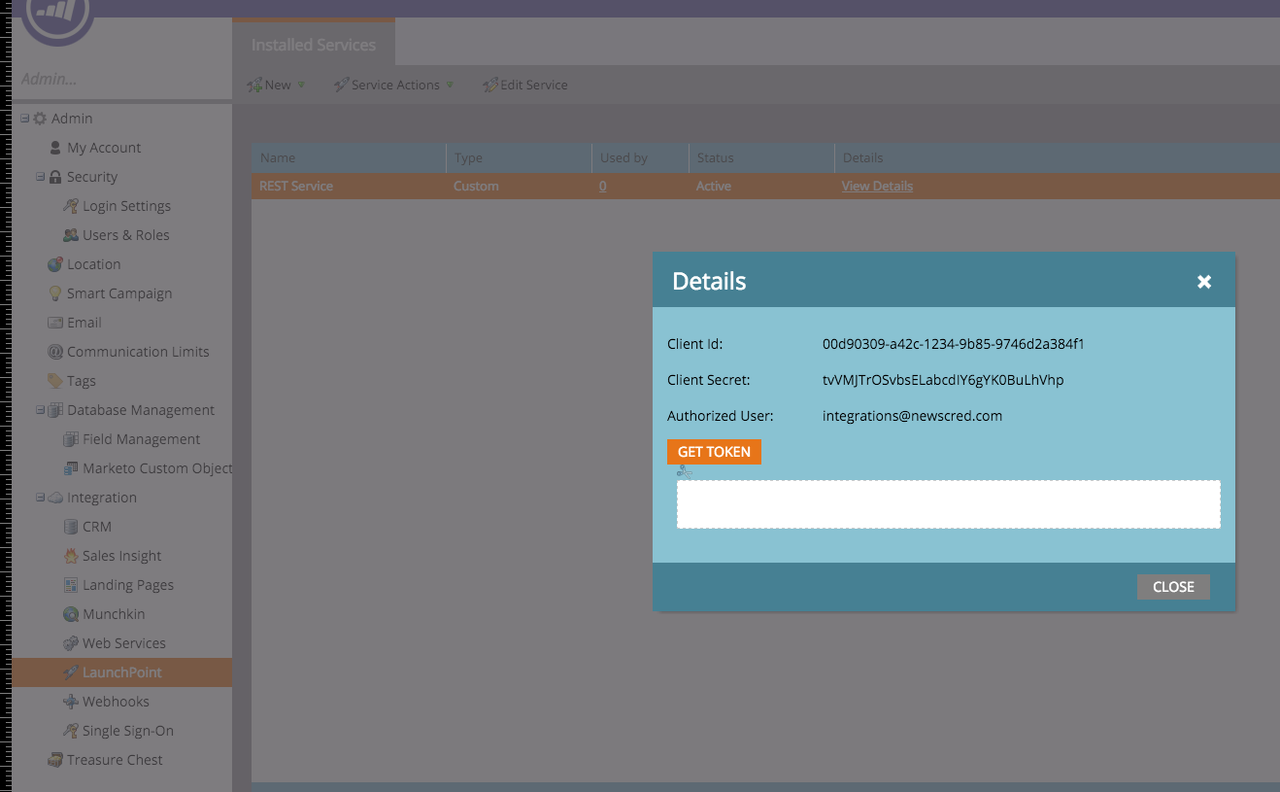Open Single Sign-On via its key icon

[x=69, y=730]
